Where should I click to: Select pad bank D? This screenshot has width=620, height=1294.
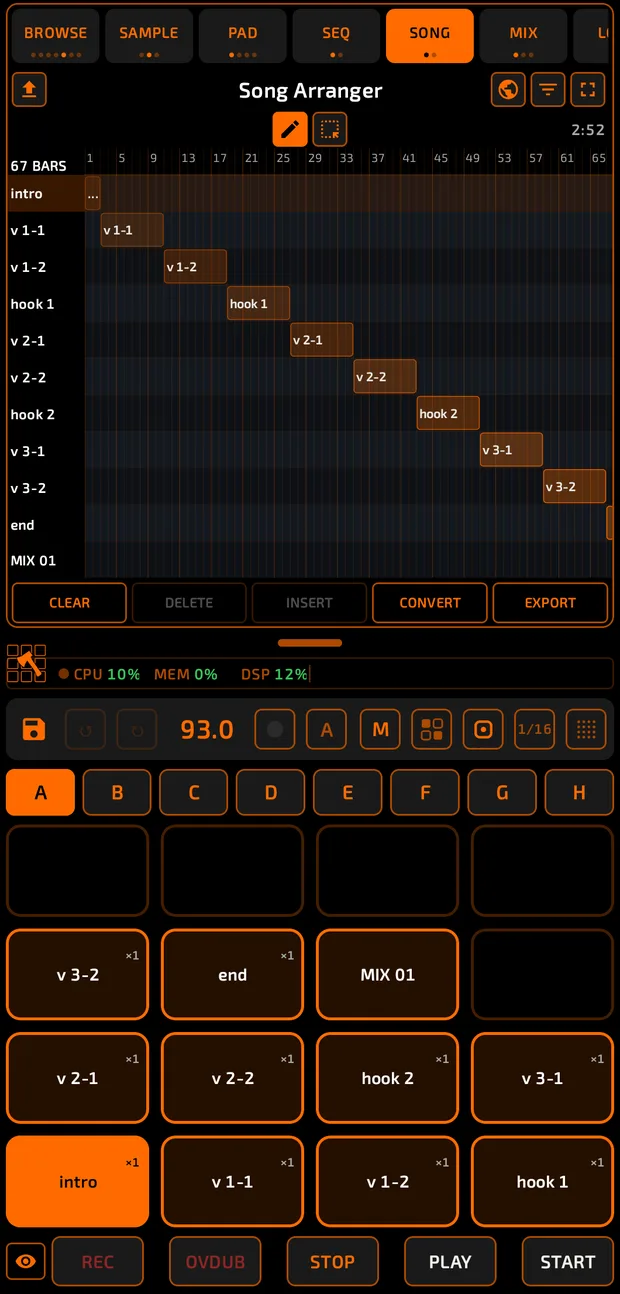tap(271, 793)
